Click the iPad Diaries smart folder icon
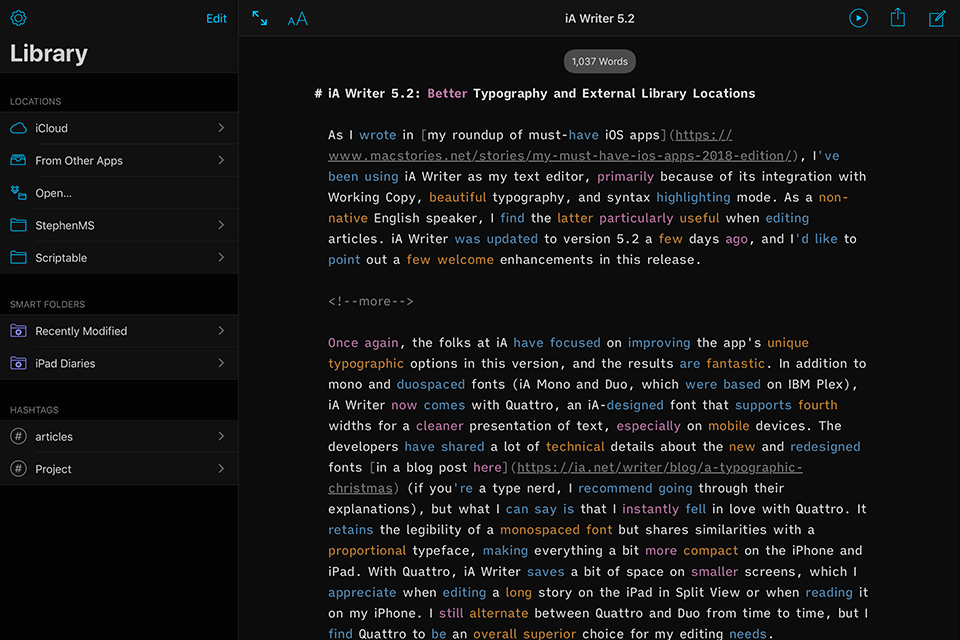Image resolution: width=960 pixels, height=640 pixels. point(18,363)
